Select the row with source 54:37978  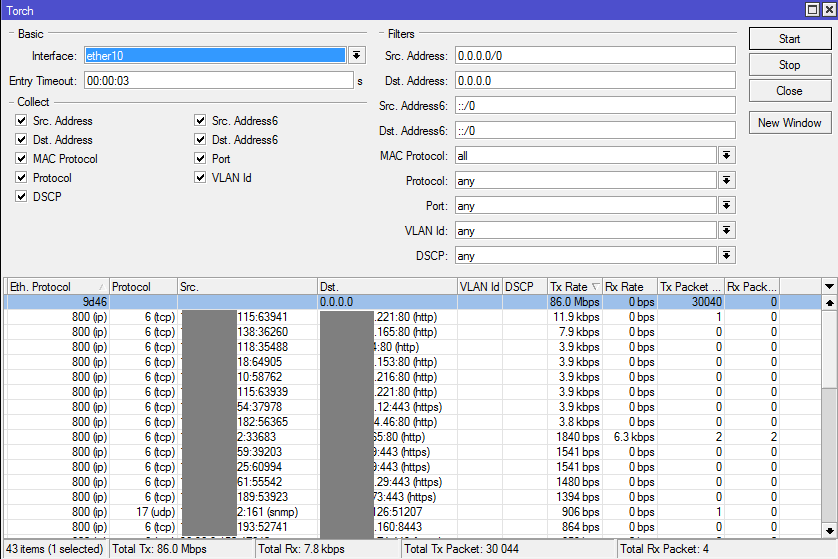click(x=413, y=407)
